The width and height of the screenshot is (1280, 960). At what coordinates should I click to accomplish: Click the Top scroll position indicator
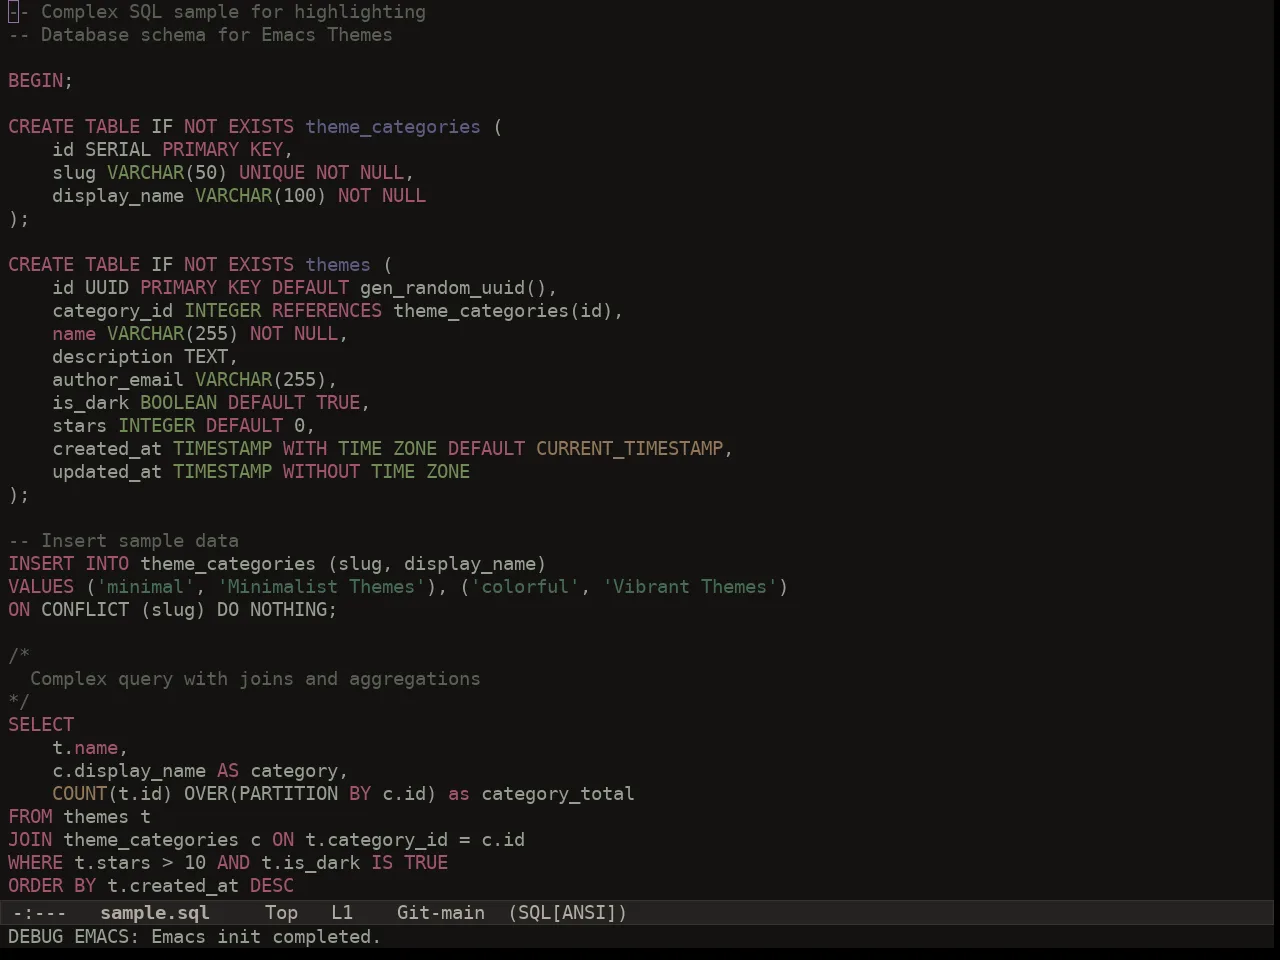(282, 913)
